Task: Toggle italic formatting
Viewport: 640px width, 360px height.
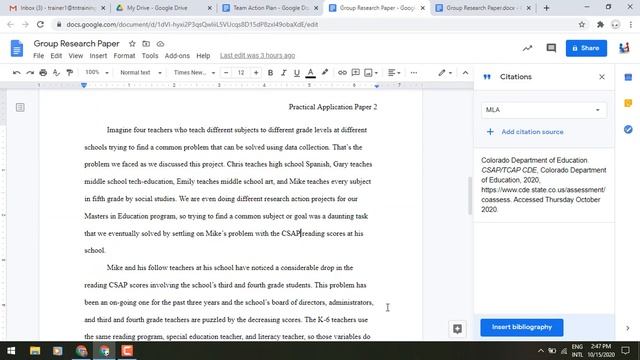Action: coord(284,73)
